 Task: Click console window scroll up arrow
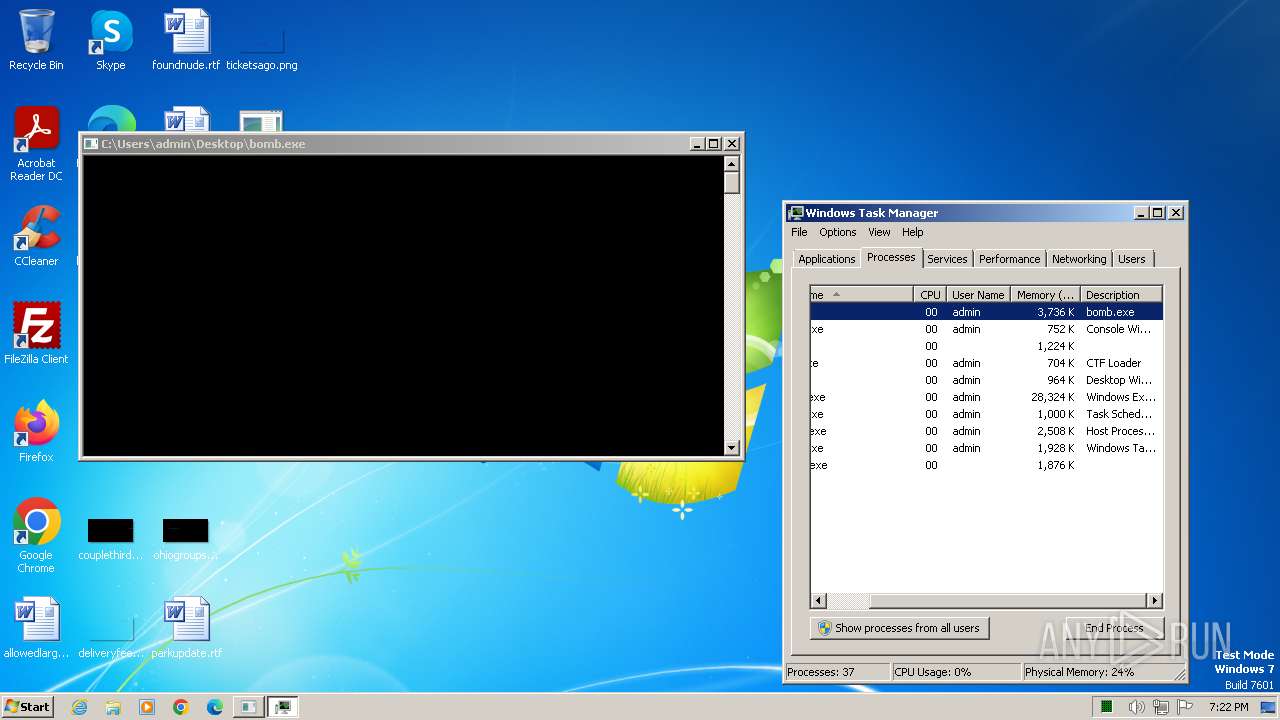pos(731,164)
